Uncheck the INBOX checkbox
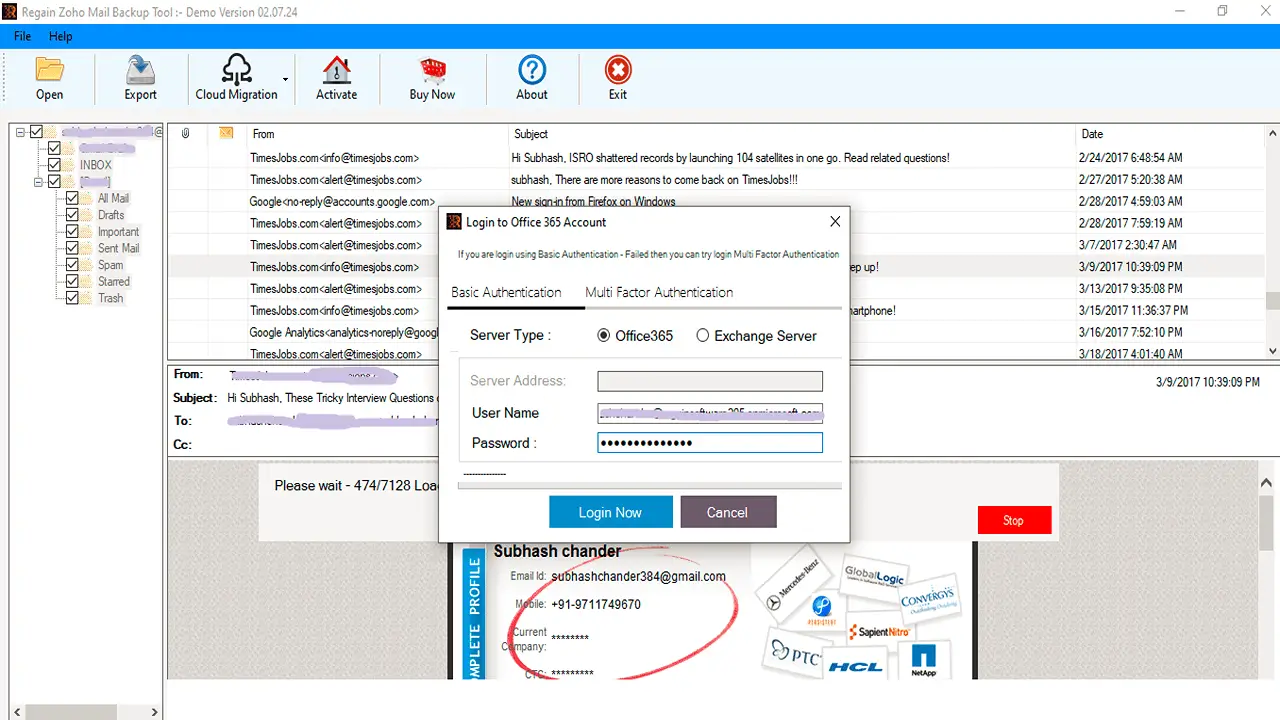The height and width of the screenshot is (720, 1280). point(55,165)
